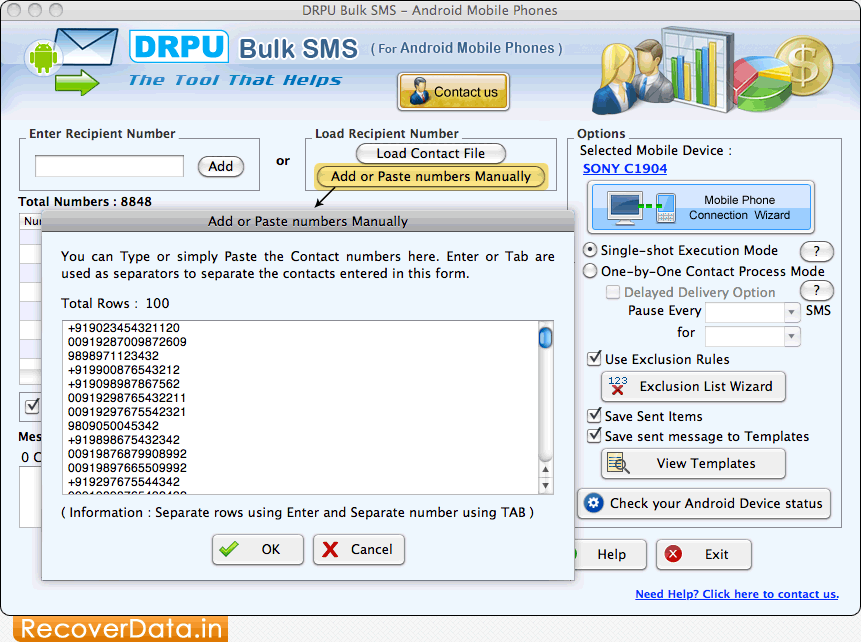Click 'Need Help? Click here to contact us'
The image size is (861, 642).
tap(737, 593)
